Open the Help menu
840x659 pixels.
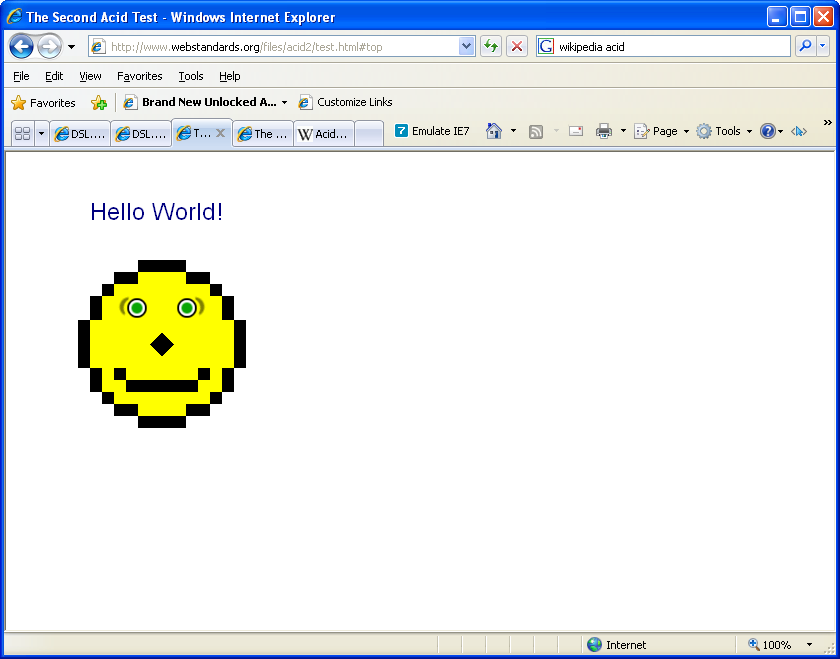(229, 76)
